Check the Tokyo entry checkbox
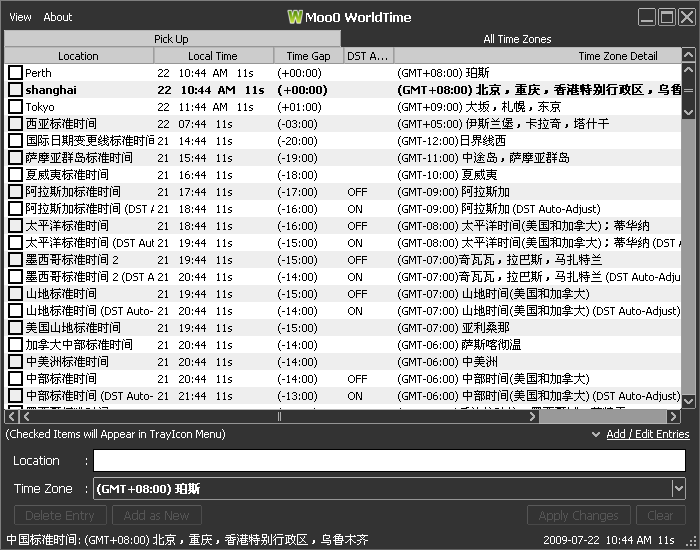 [15, 107]
